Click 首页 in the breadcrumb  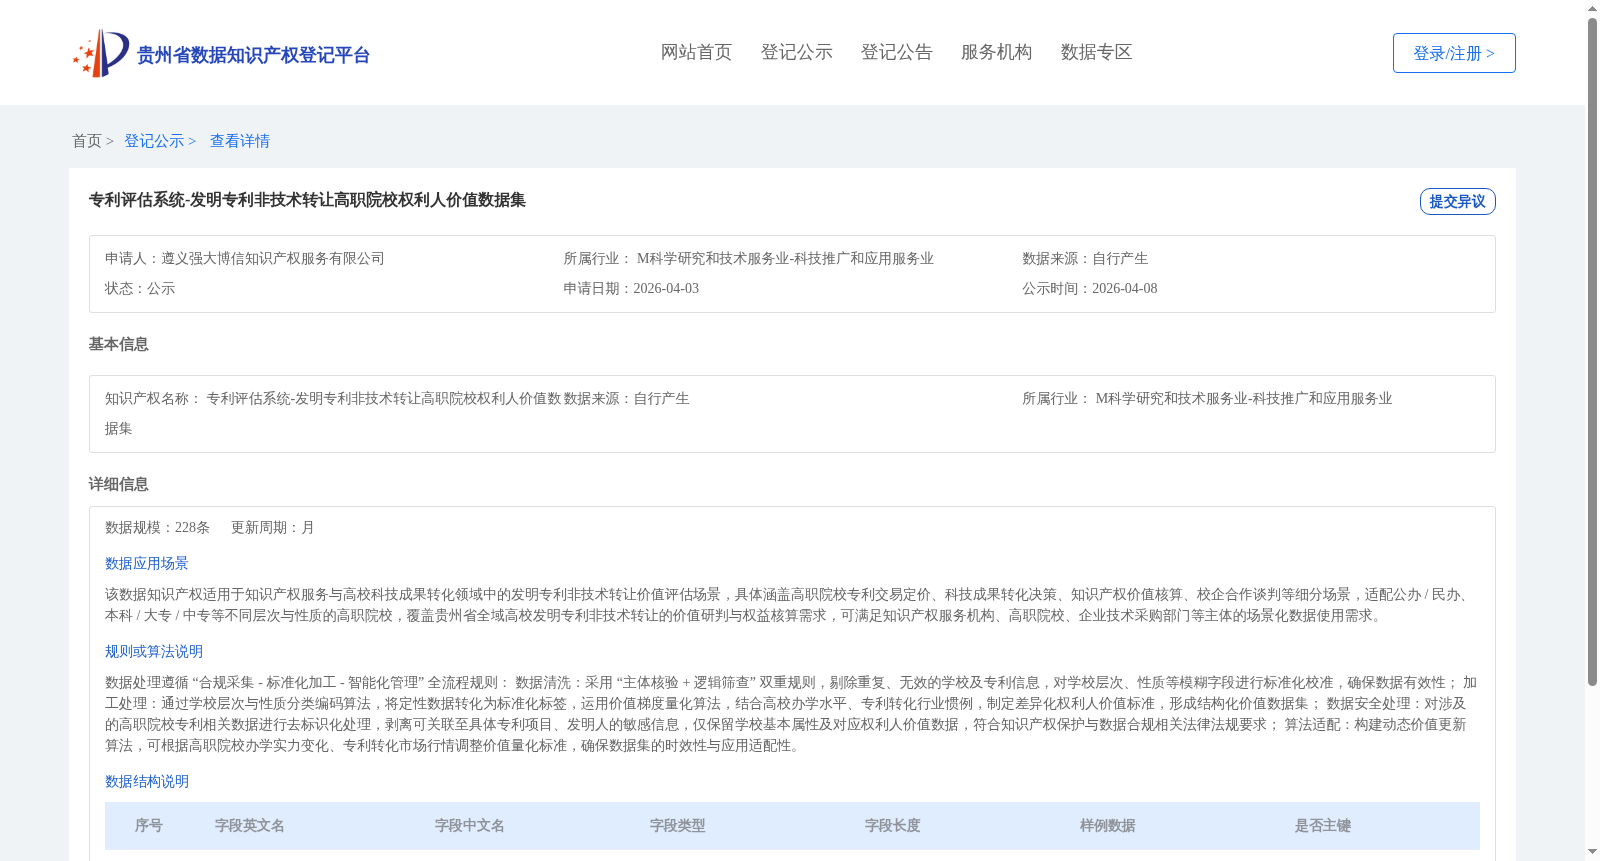tap(87, 141)
